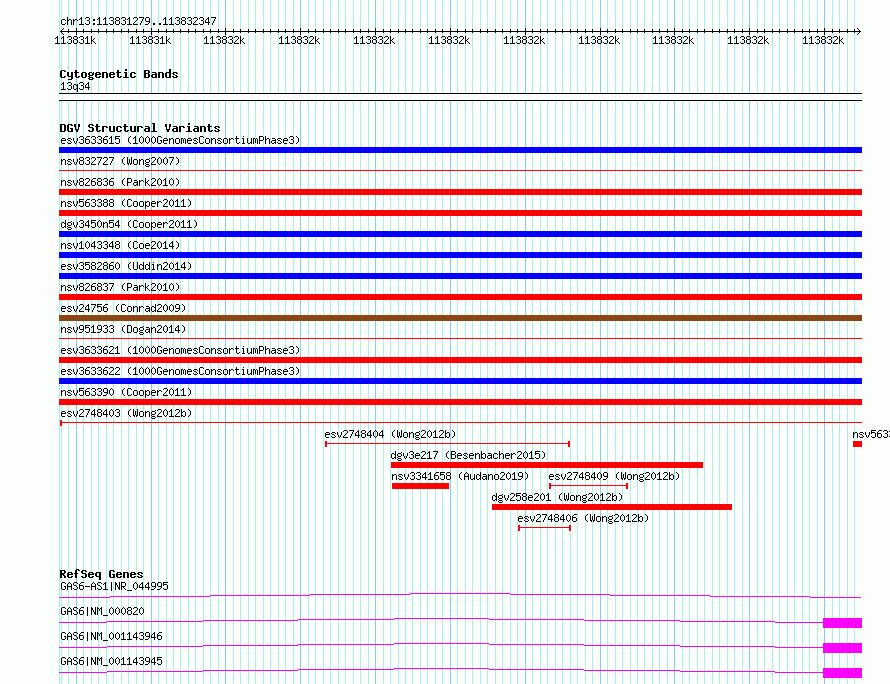Select the GAS6|NM_000820 magenta exon block

[842, 623]
